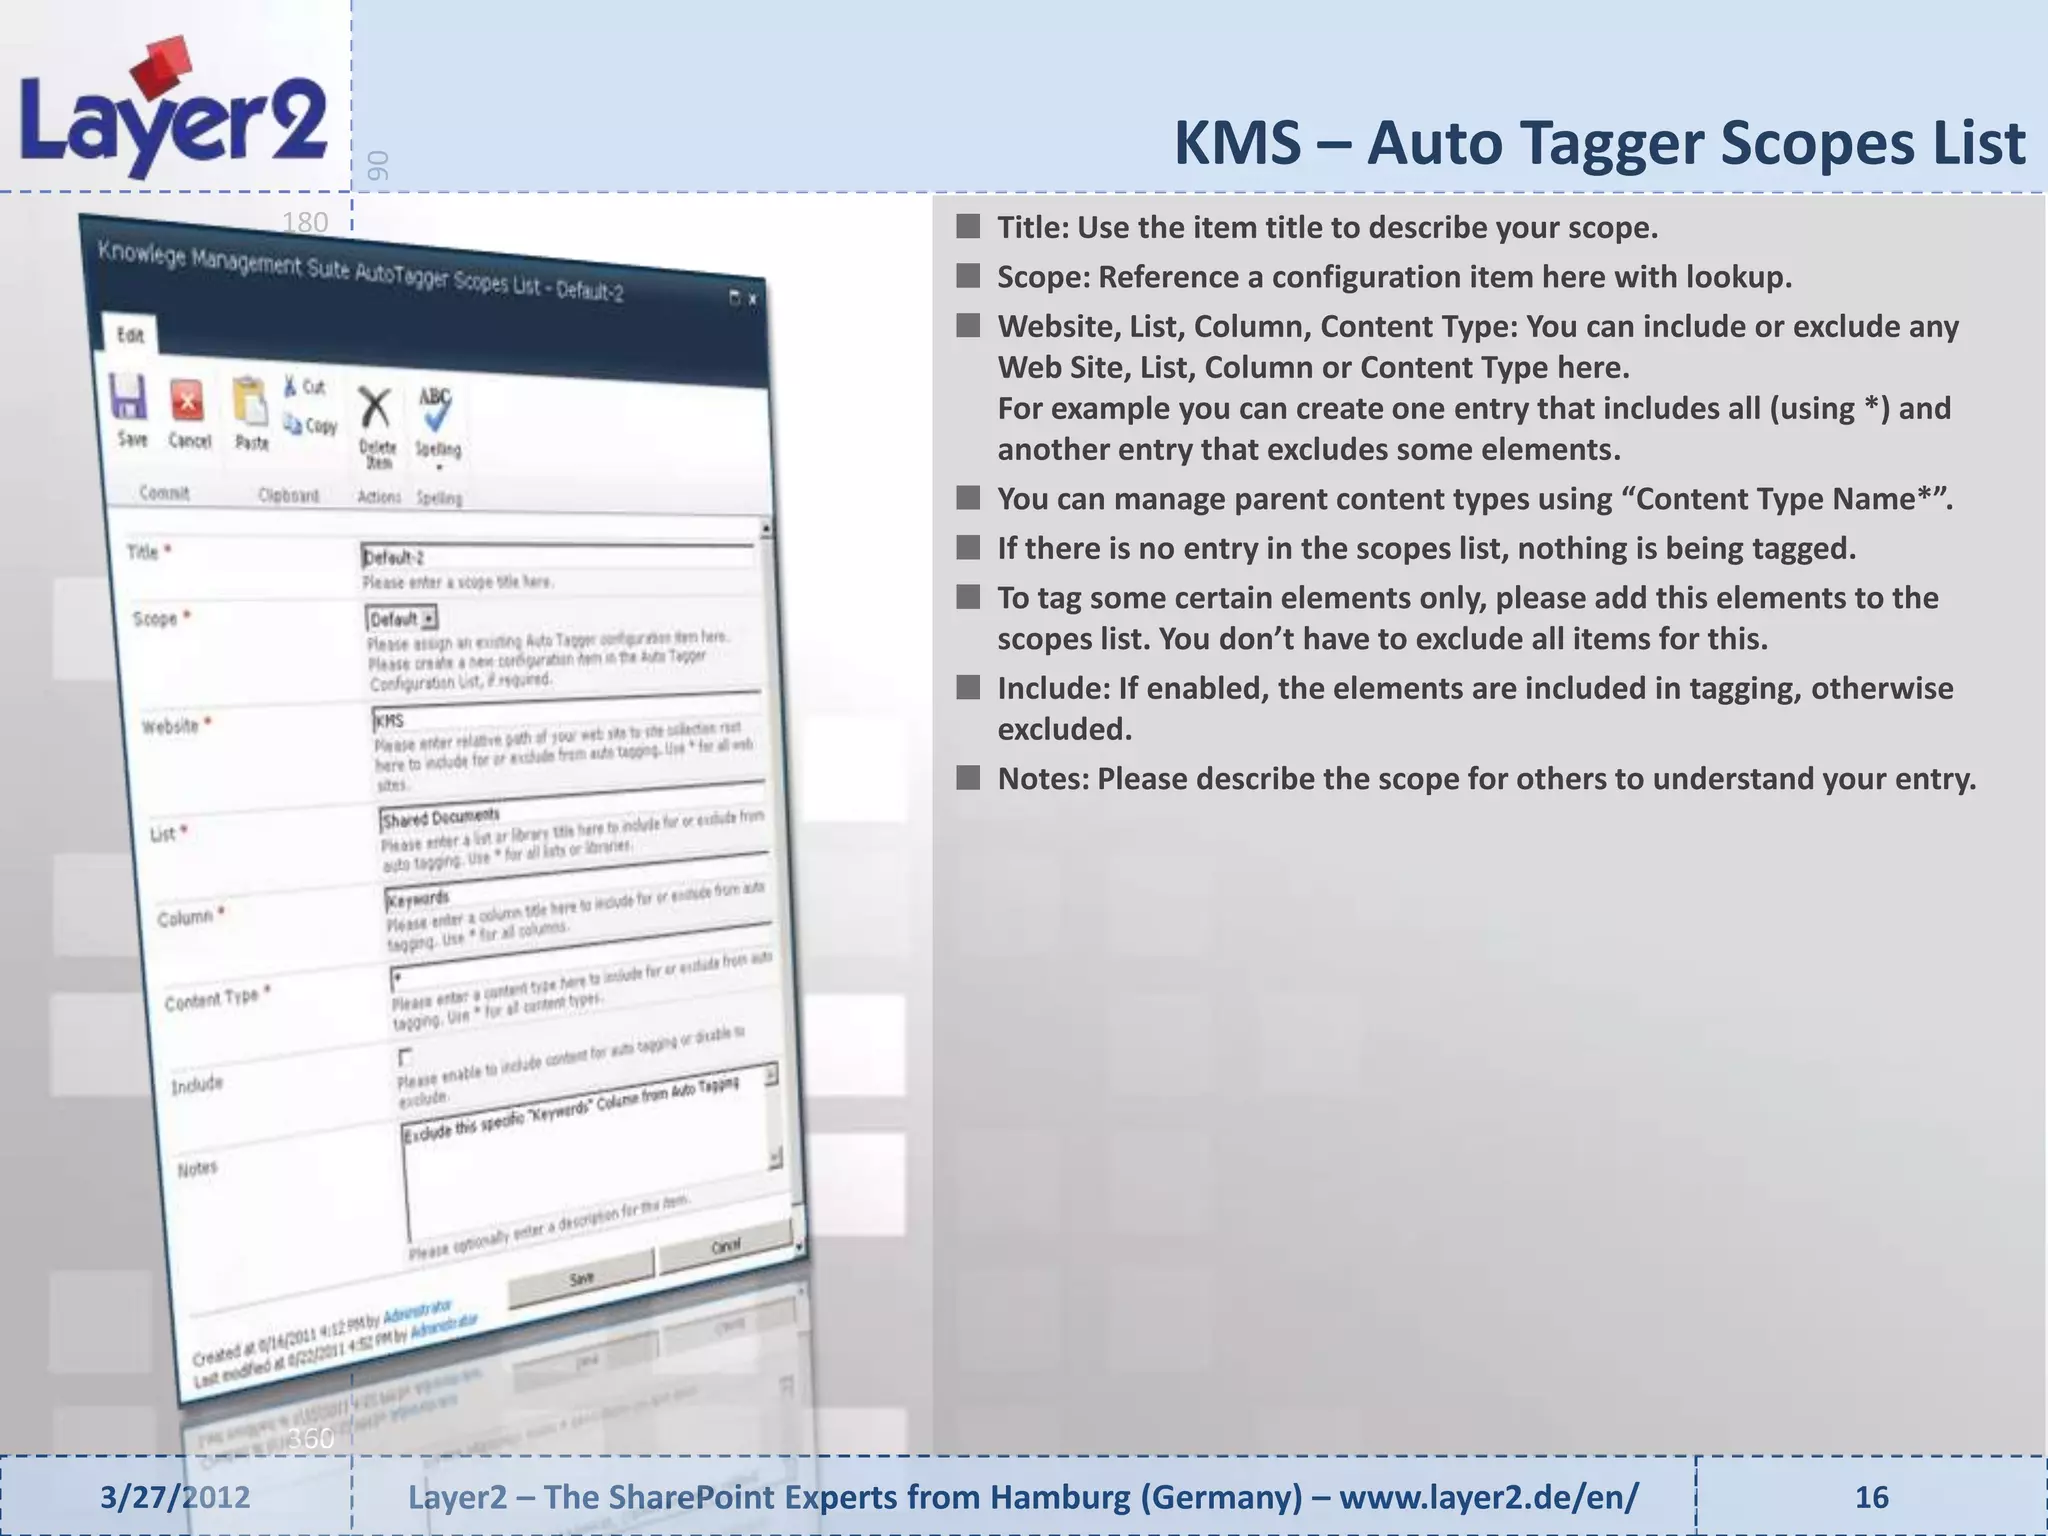Toggle the Include checkbox
The height and width of the screenshot is (1536, 2048).
pyautogui.click(x=405, y=1057)
